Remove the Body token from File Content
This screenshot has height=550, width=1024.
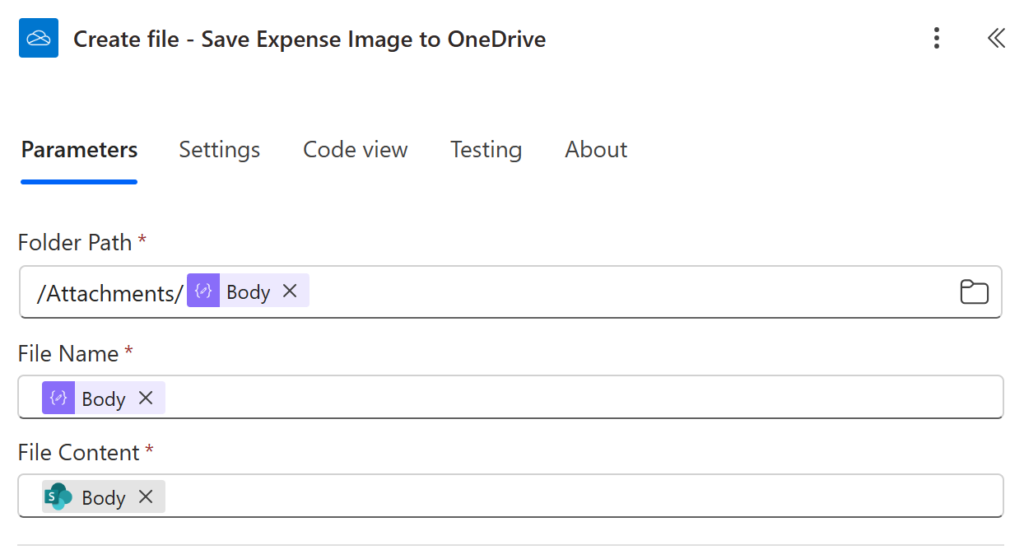tap(146, 497)
